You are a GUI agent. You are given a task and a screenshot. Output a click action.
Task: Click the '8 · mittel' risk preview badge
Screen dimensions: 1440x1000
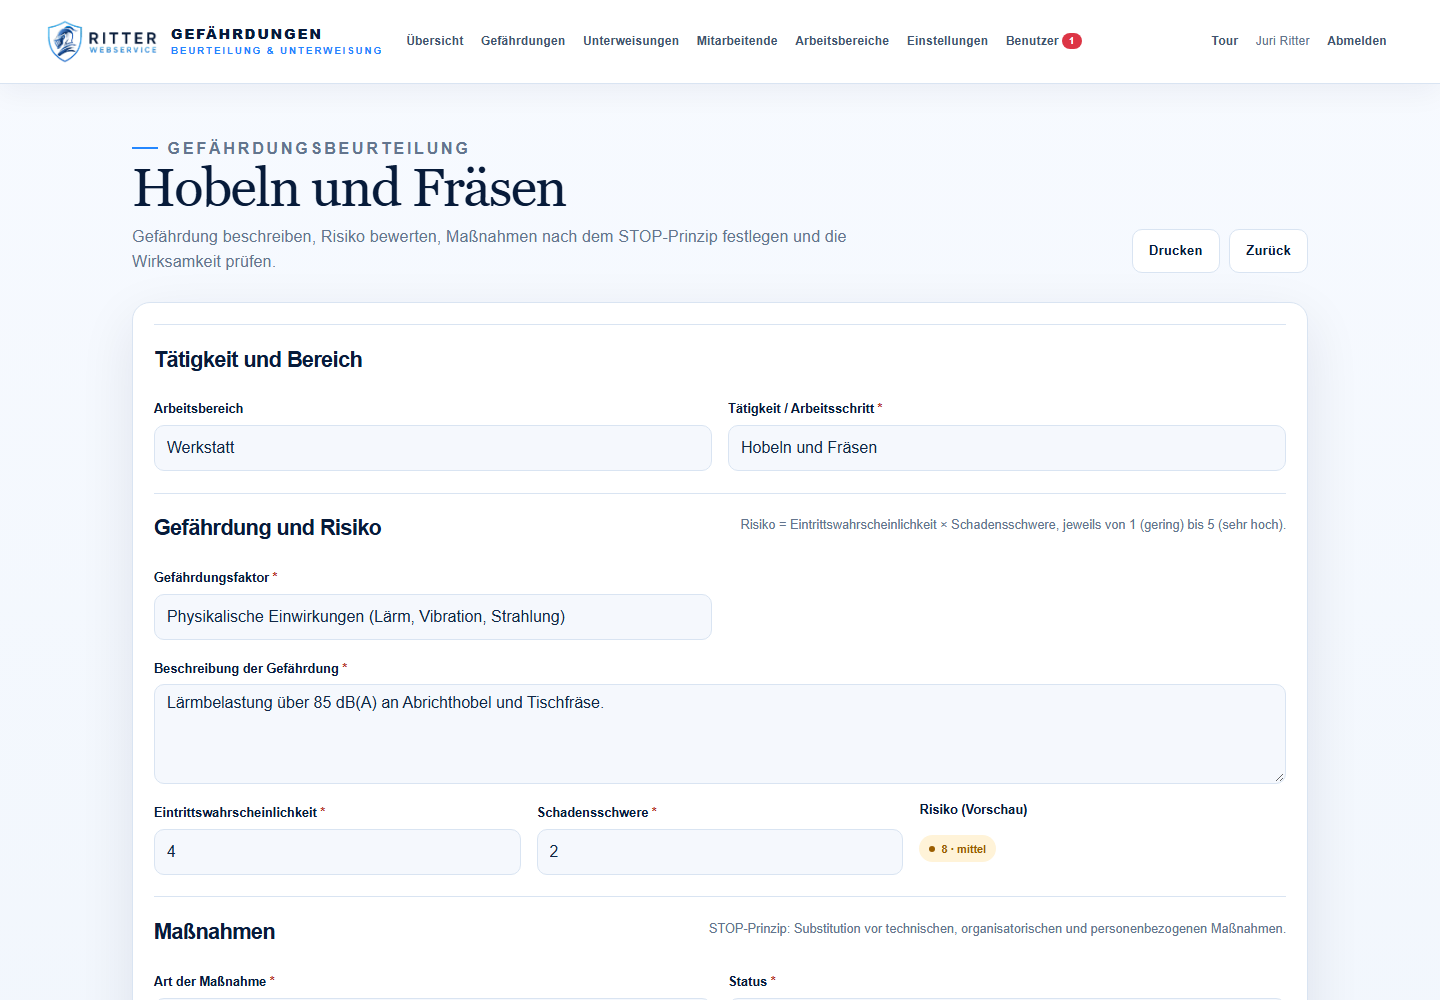tap(957, 849)
